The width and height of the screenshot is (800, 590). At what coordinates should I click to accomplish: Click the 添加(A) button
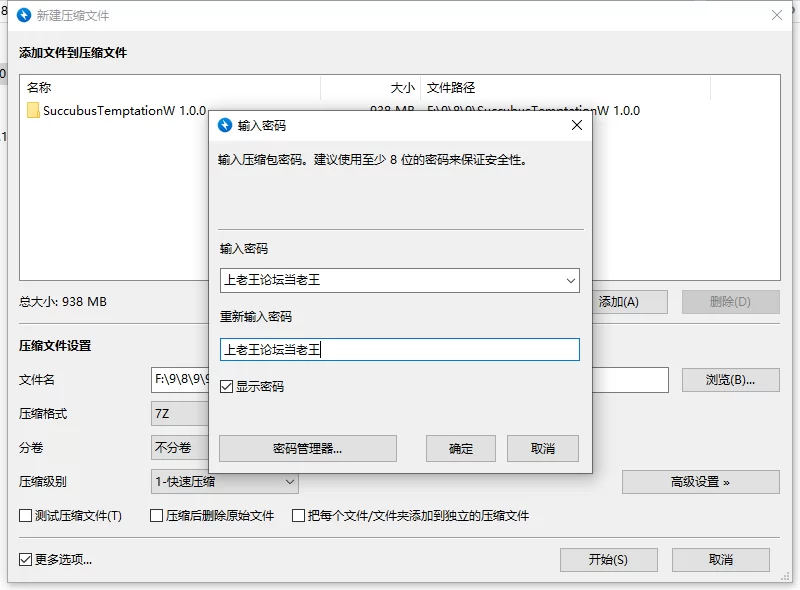630,302
